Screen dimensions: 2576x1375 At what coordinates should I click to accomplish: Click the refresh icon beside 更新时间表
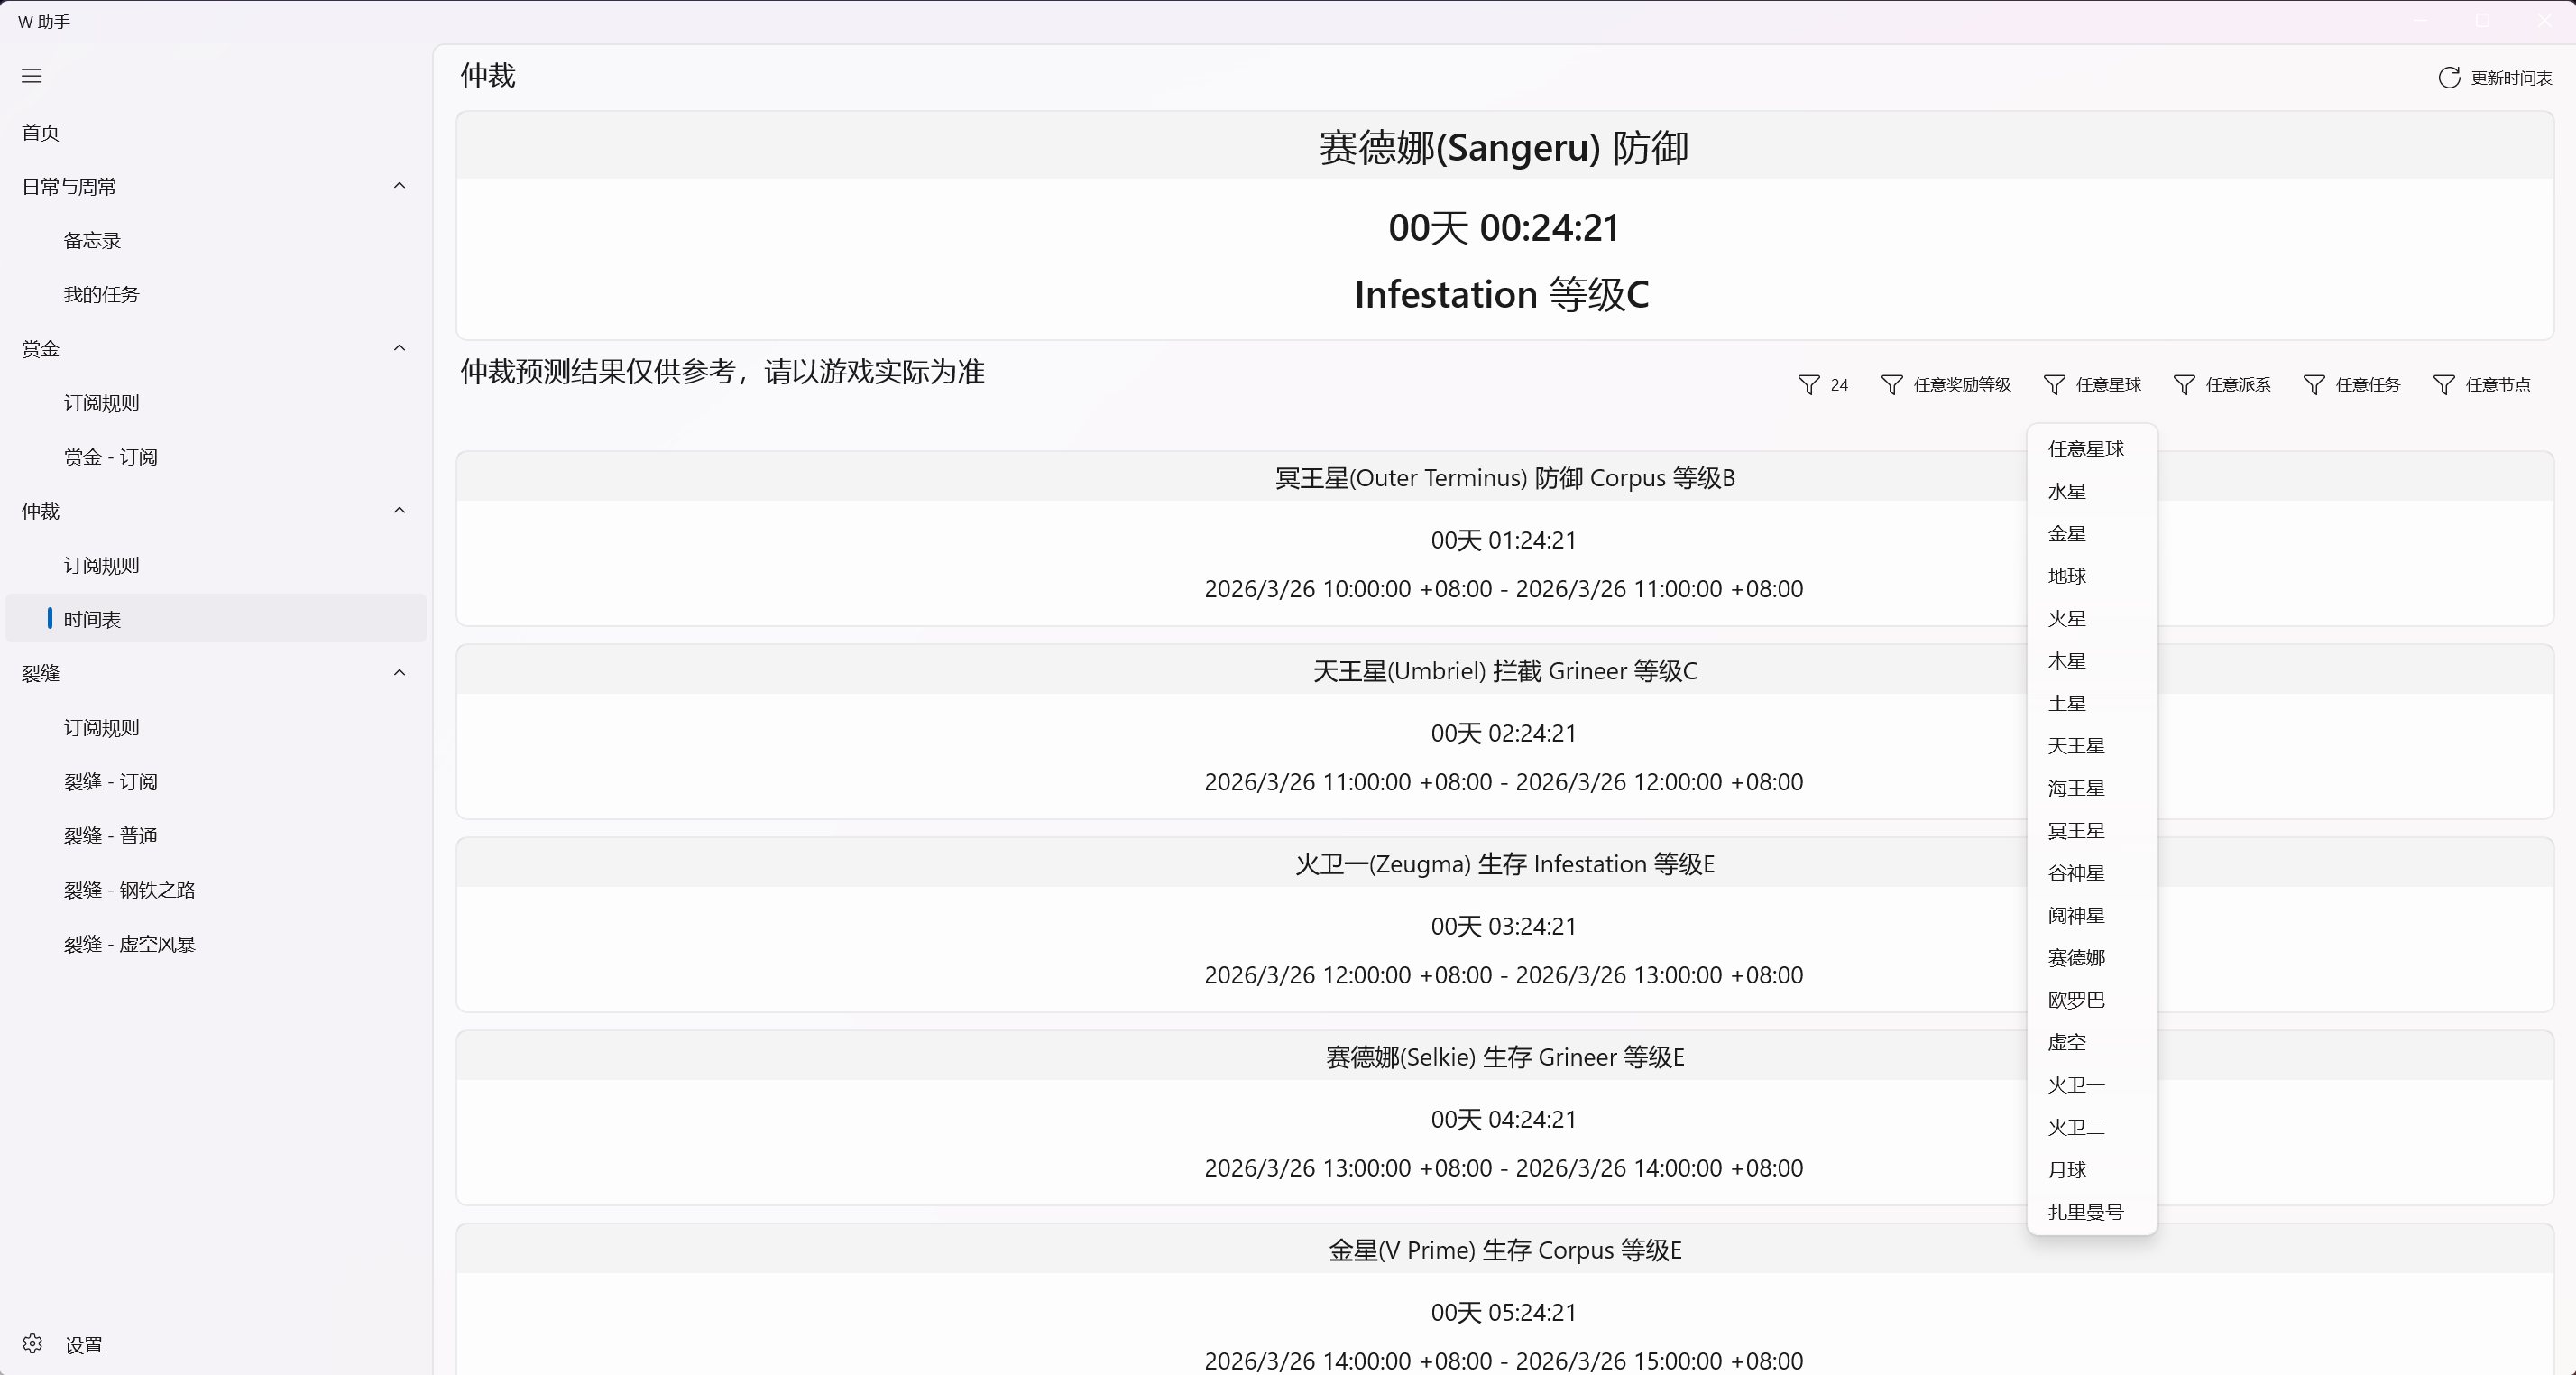tap(2449, 78)
